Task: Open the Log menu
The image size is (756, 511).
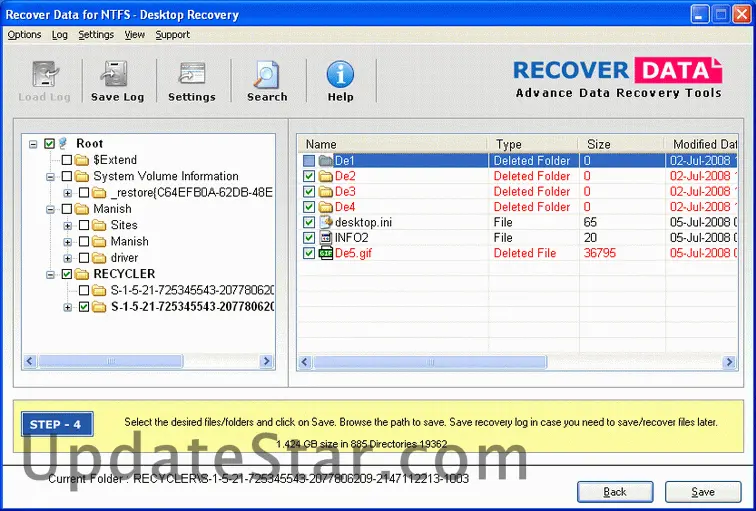Action: [x=60, y=35]
